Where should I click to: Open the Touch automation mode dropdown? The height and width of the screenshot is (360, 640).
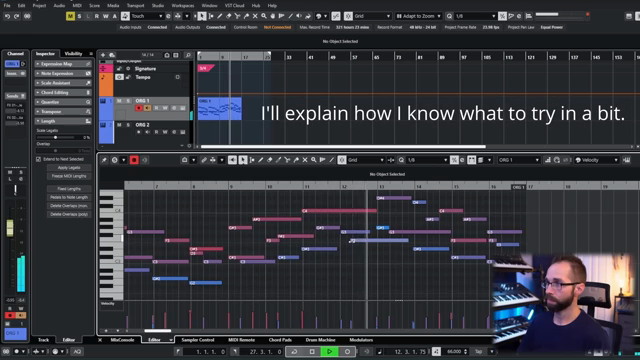[147, 16]
